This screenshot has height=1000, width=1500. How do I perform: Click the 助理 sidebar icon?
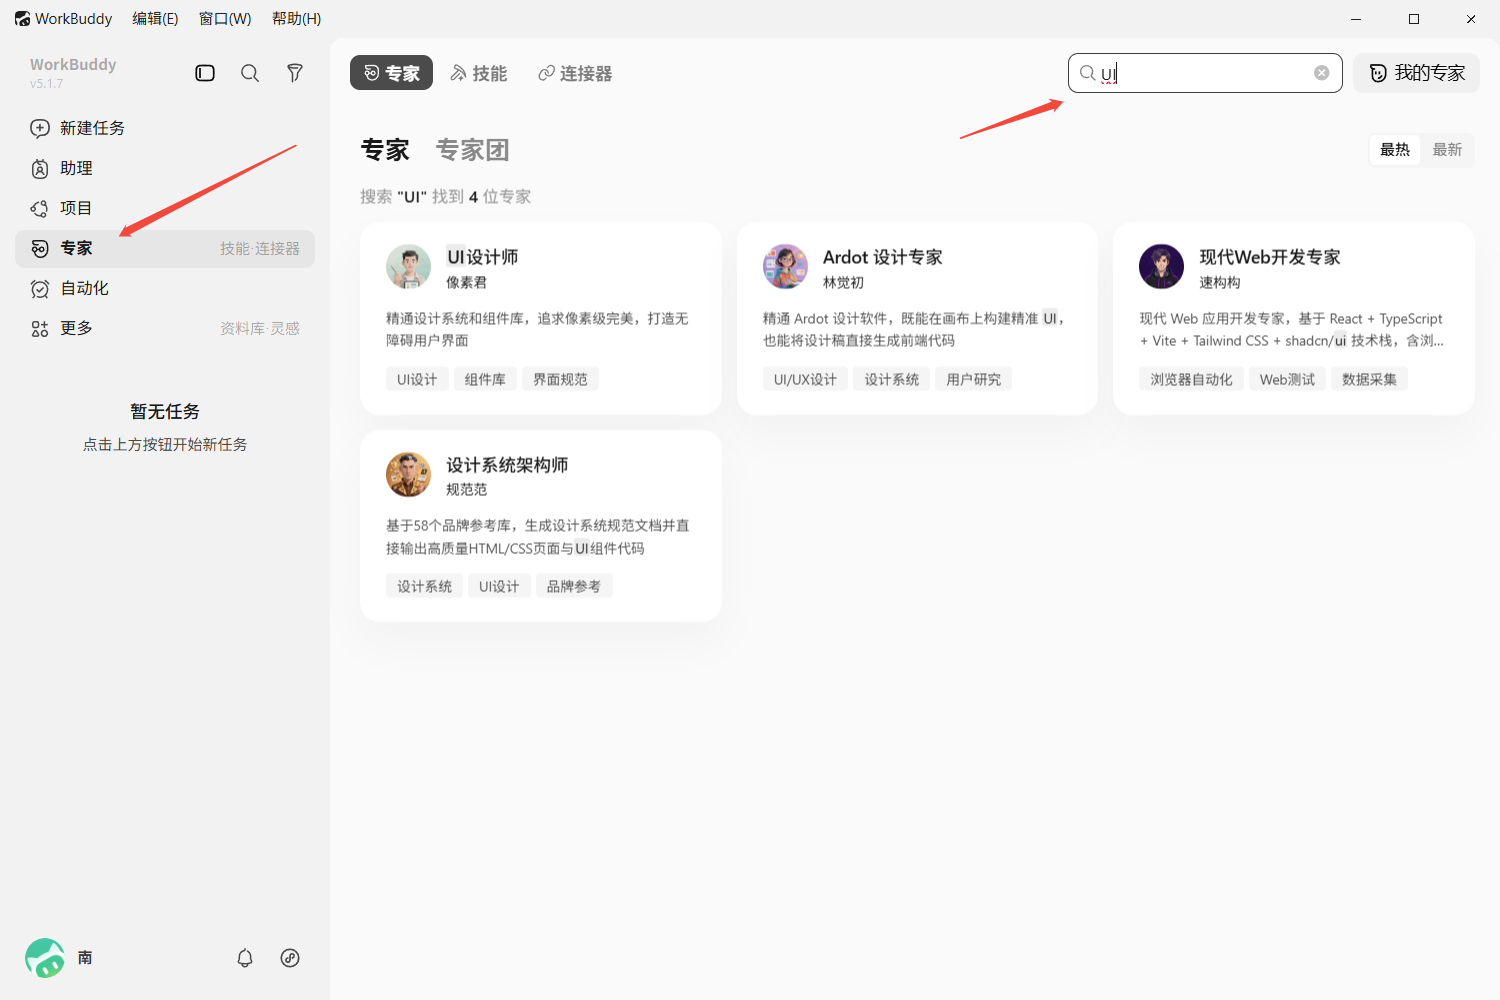tap(40, 168)
